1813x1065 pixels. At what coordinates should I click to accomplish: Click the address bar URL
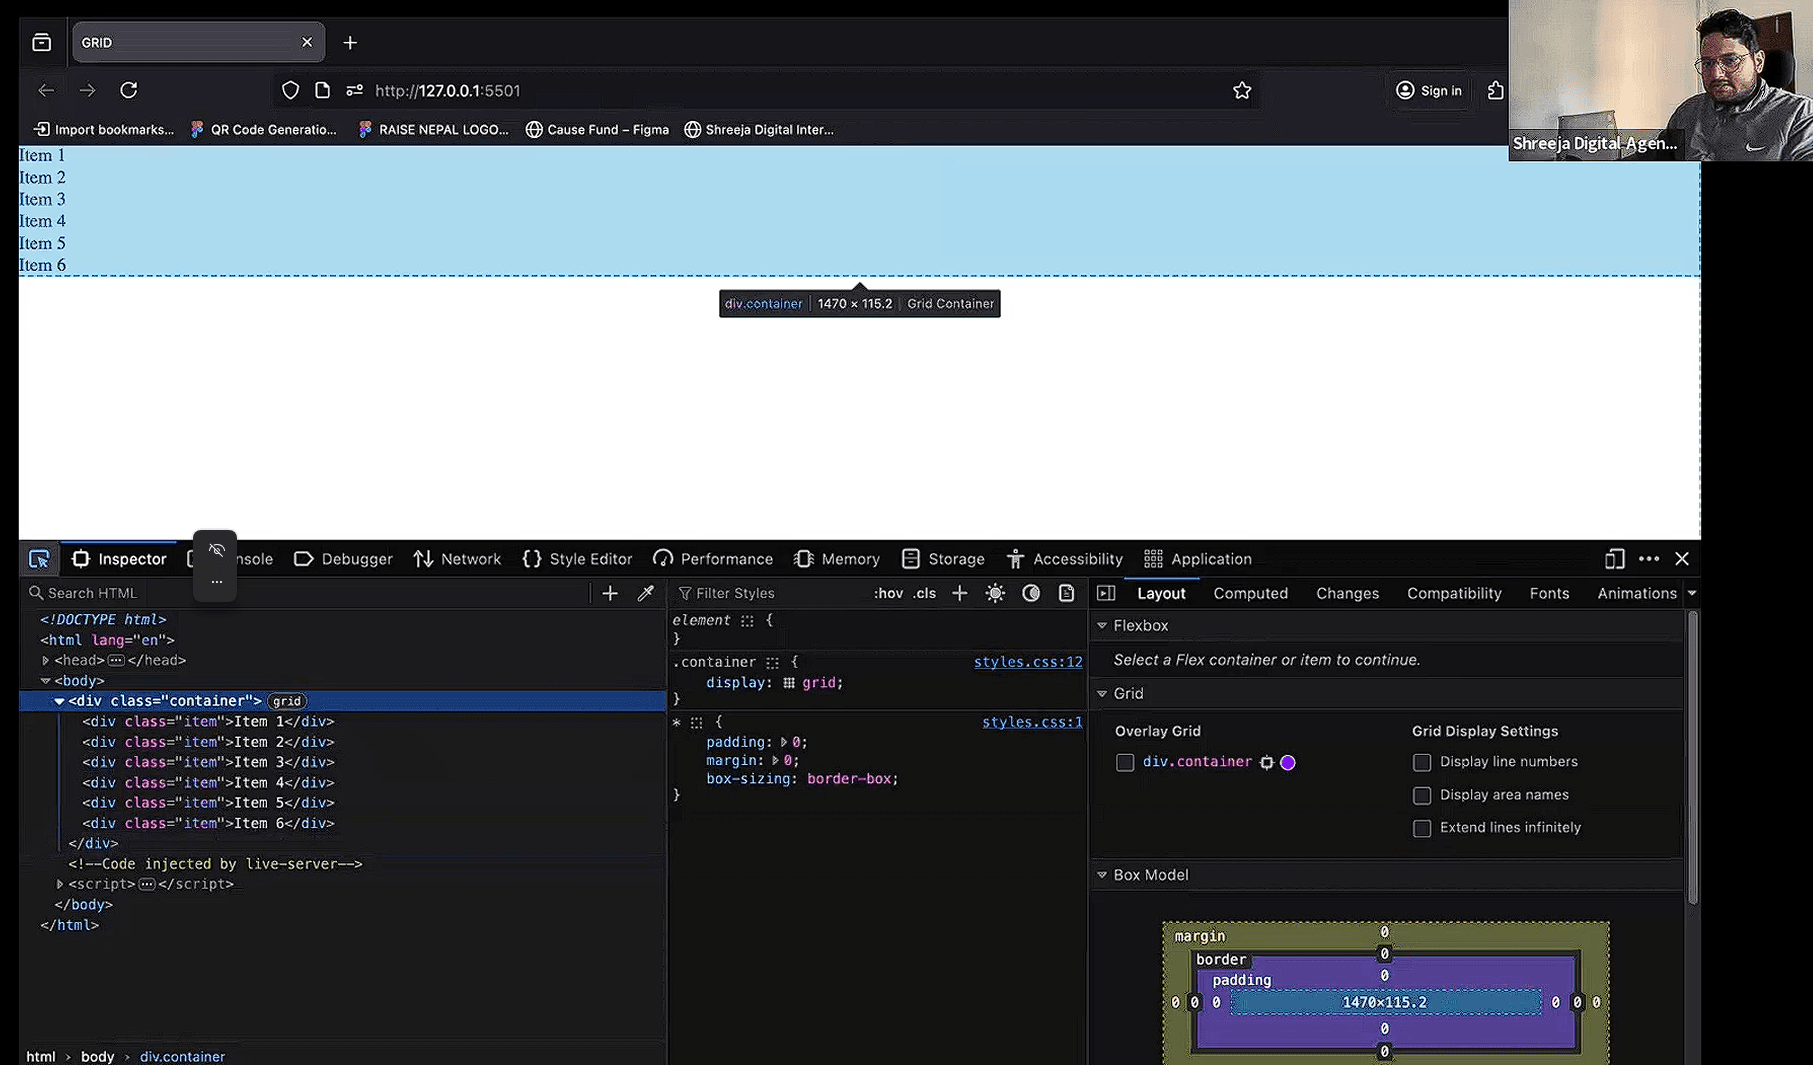point(447,90)
